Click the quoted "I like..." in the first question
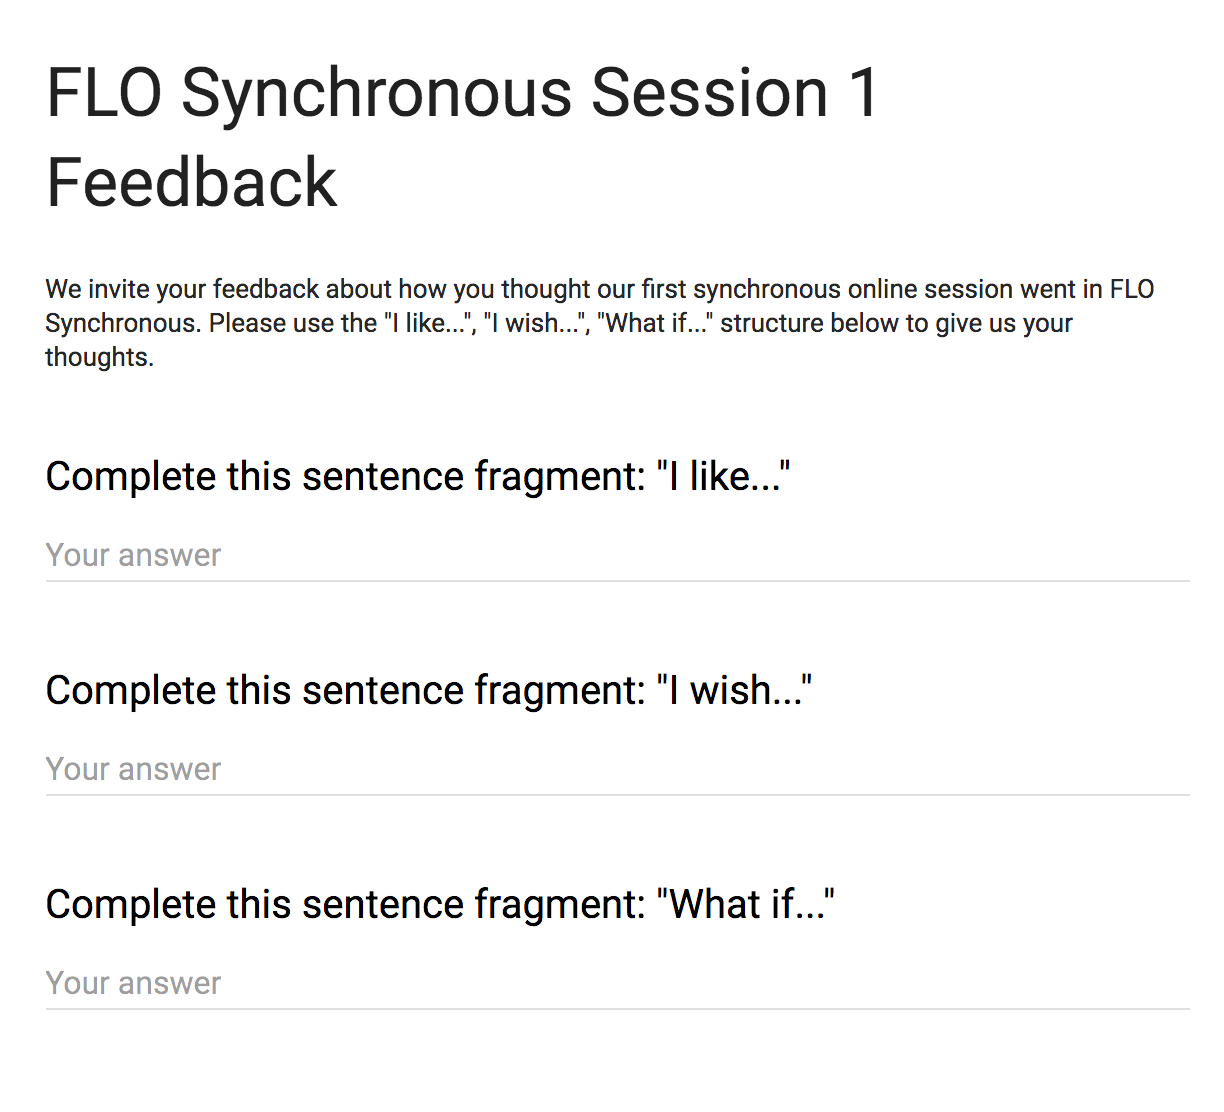 click(x=723, y=477)
